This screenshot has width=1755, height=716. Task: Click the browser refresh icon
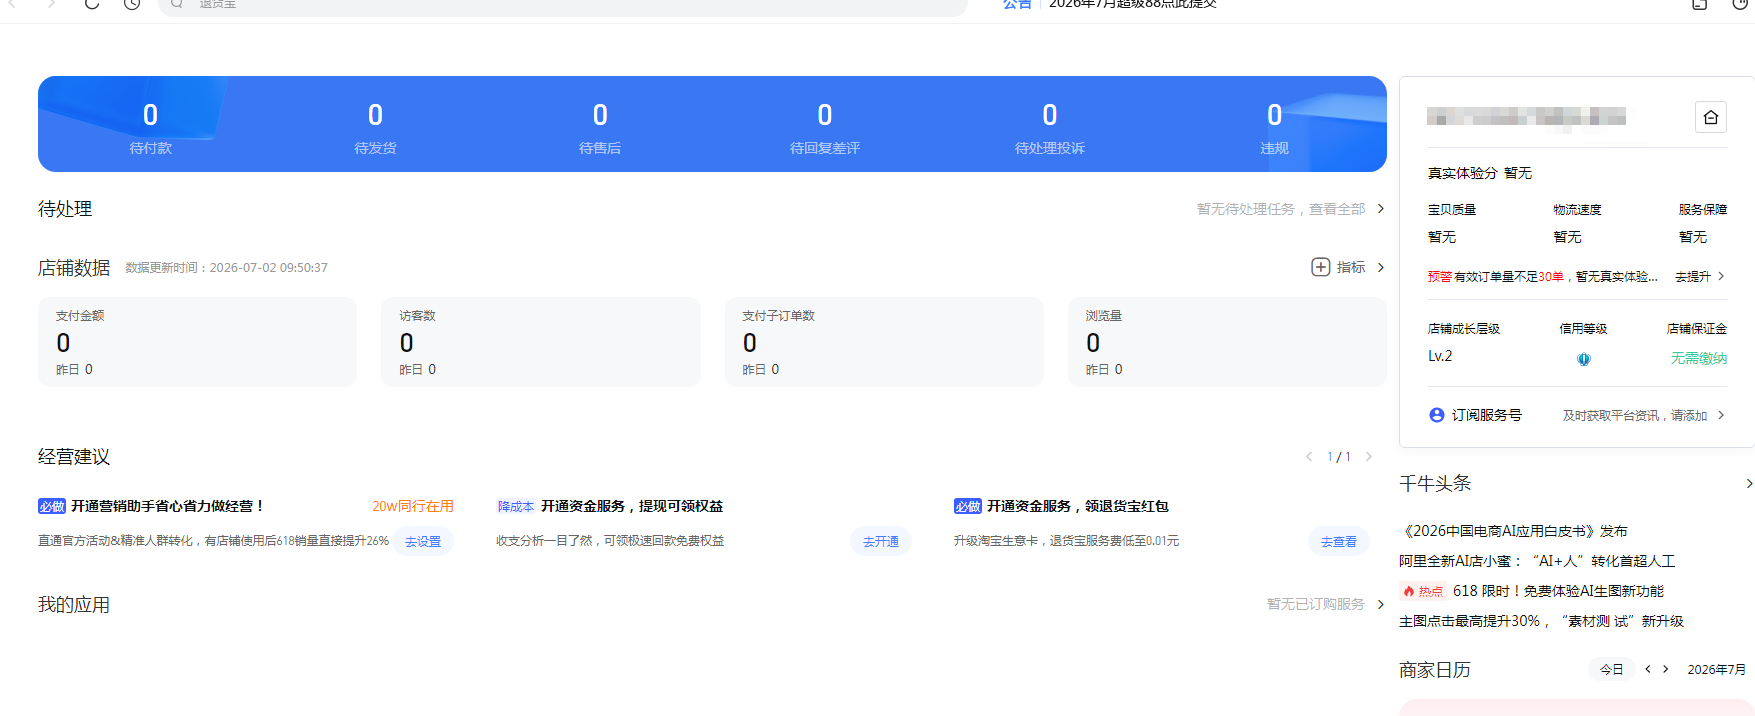(92, 4)
